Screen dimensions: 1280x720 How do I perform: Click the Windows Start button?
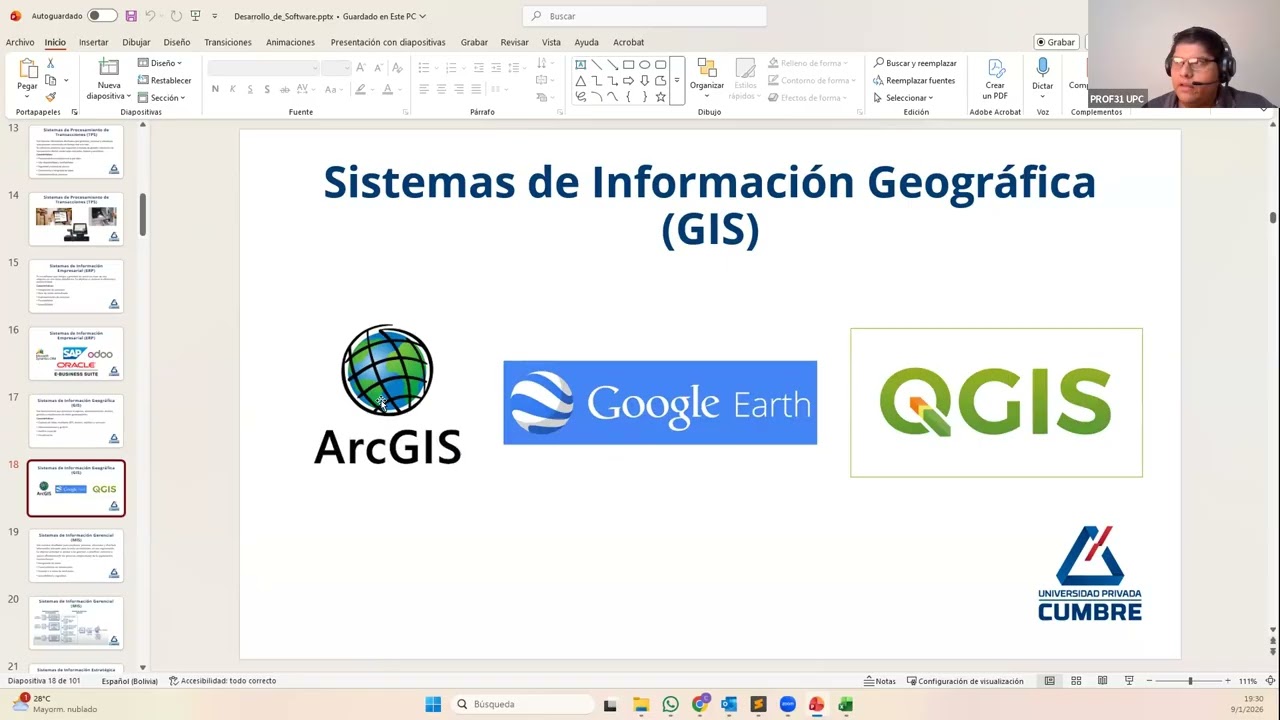[x=433, y=704]
